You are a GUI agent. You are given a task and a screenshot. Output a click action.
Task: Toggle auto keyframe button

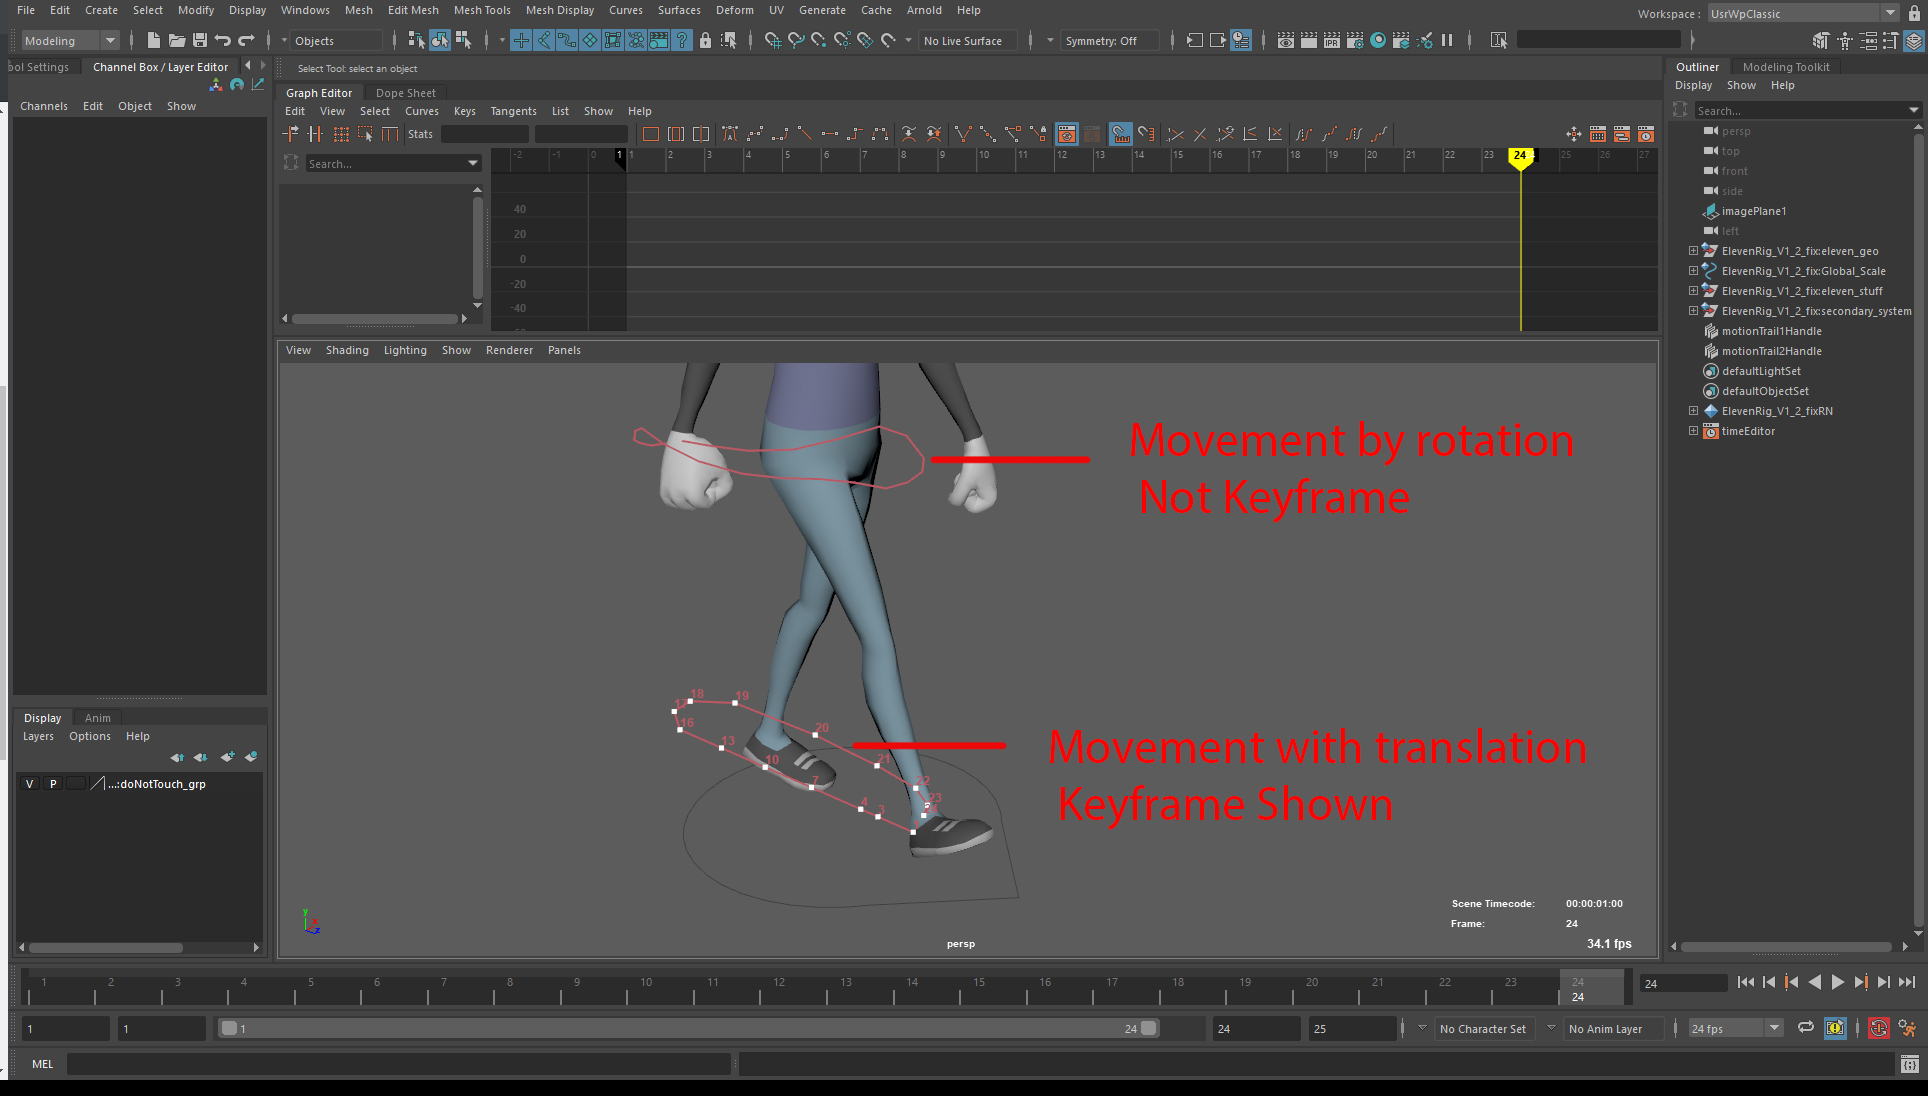(1879, 1028)
